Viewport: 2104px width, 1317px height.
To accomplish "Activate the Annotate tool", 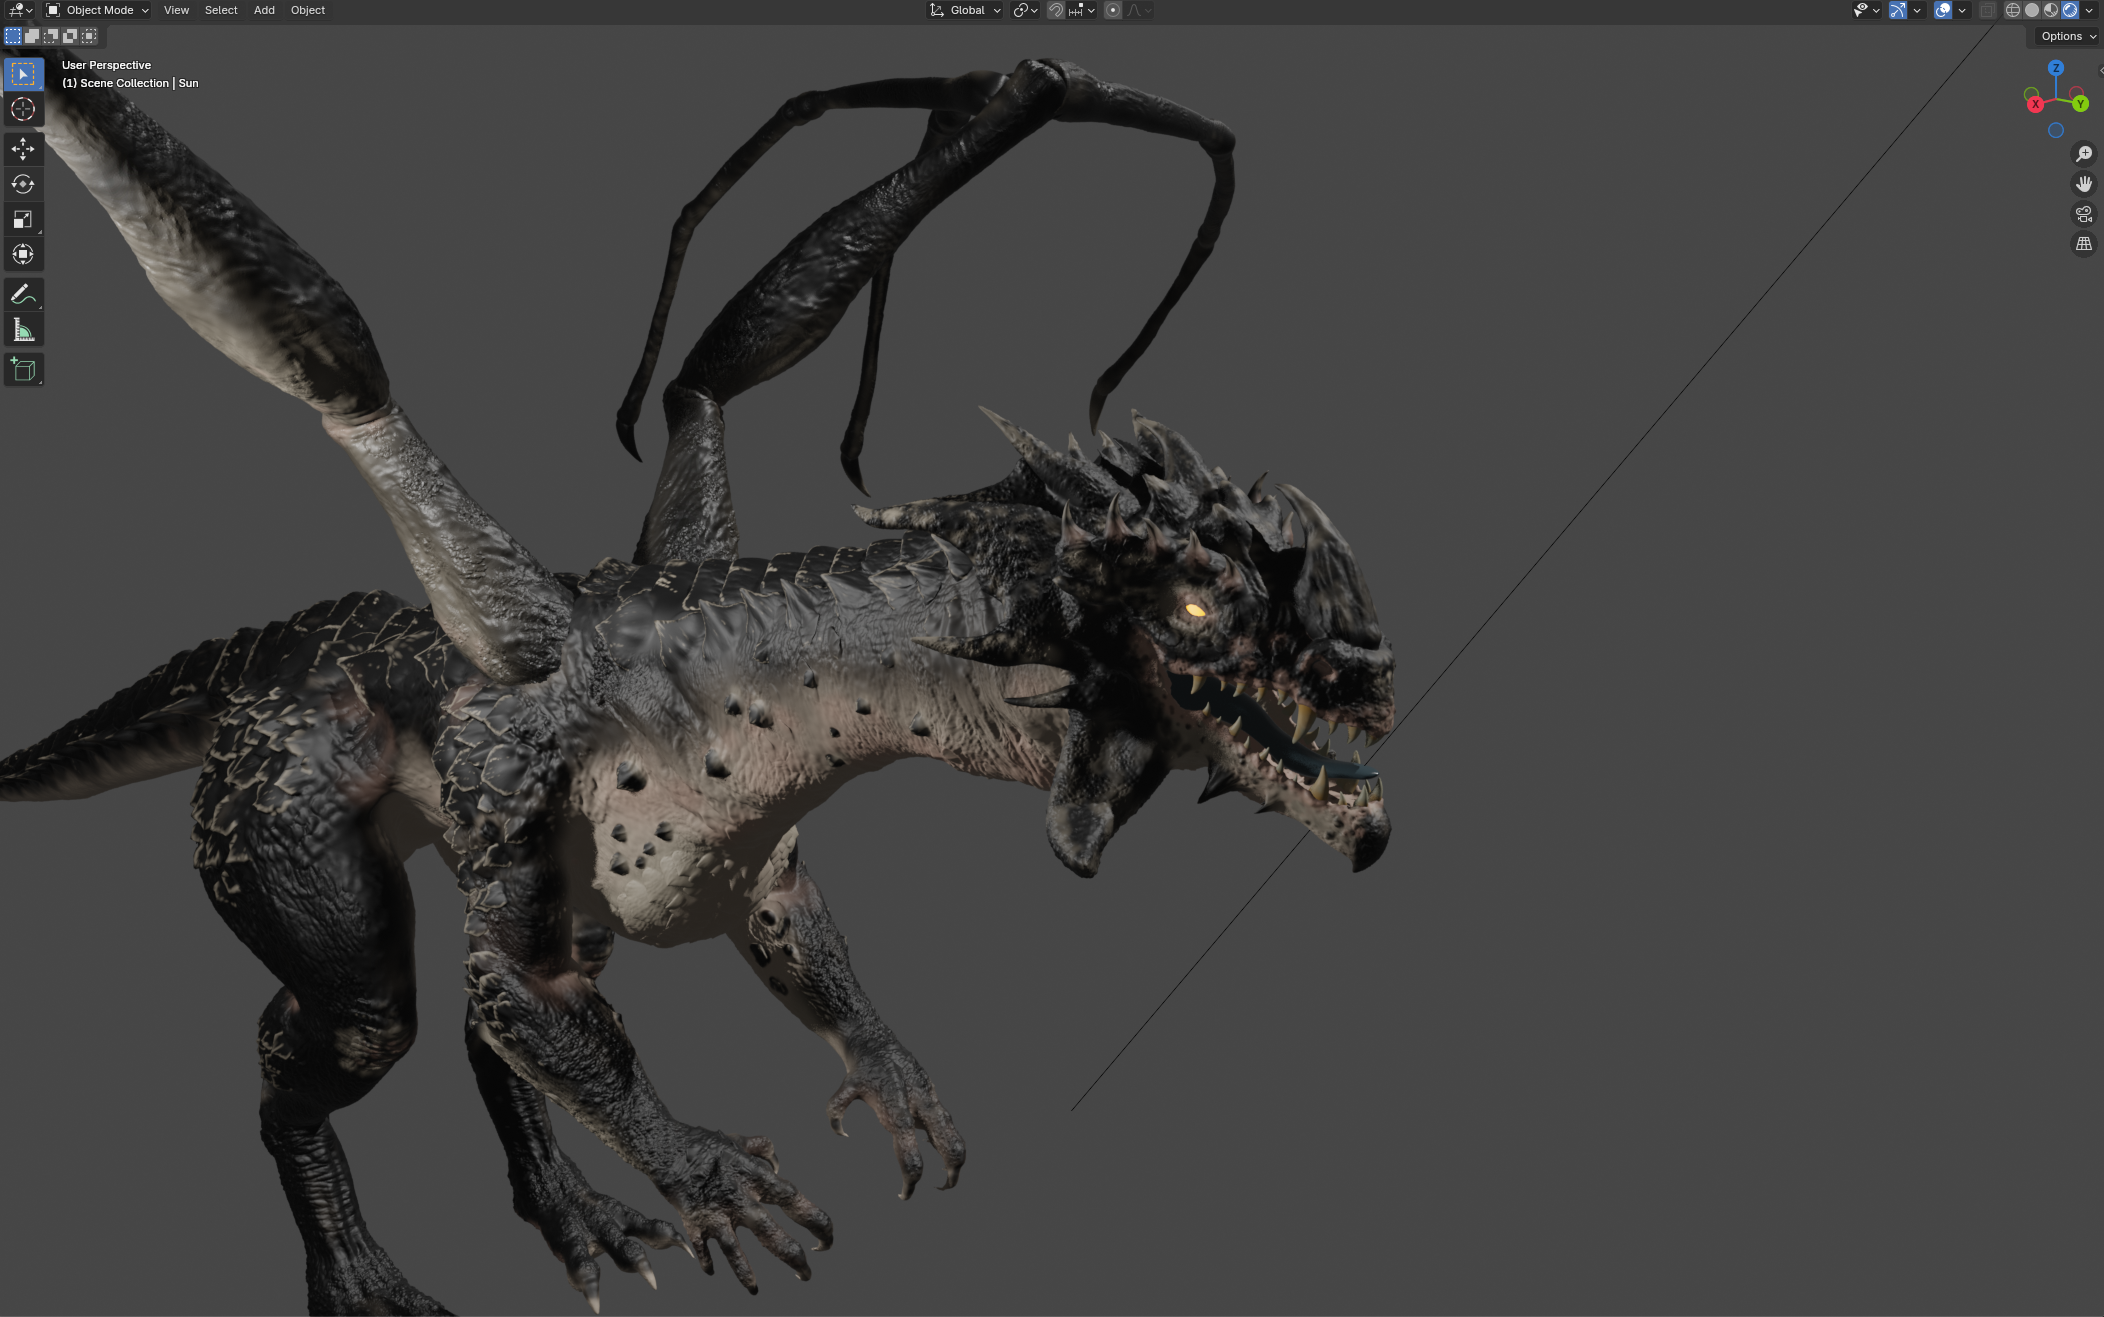I will (x=23, y=293).
